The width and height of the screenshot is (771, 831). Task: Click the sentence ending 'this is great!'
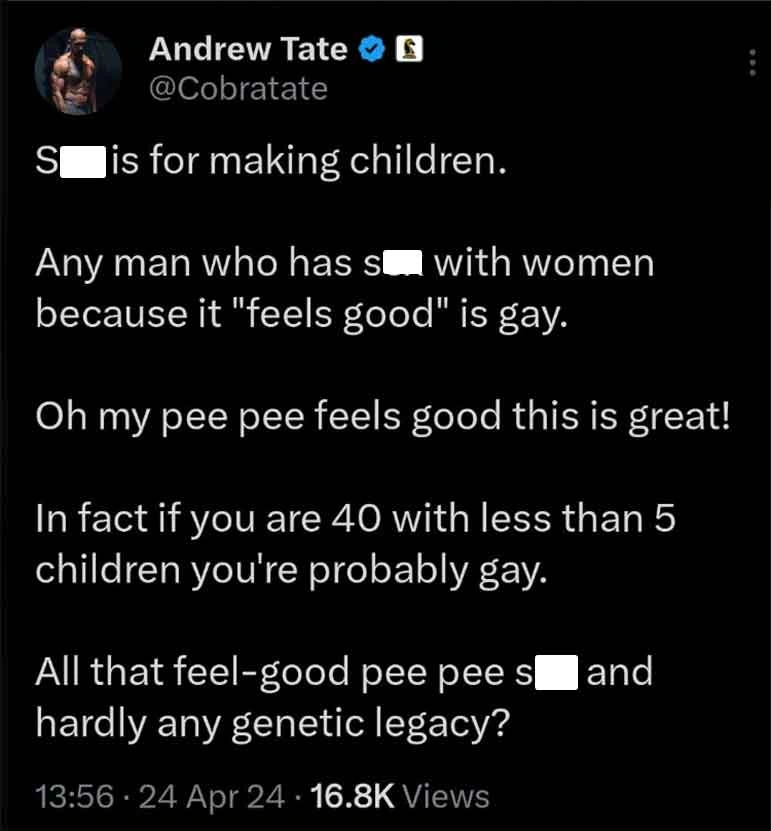click(383, 415)
